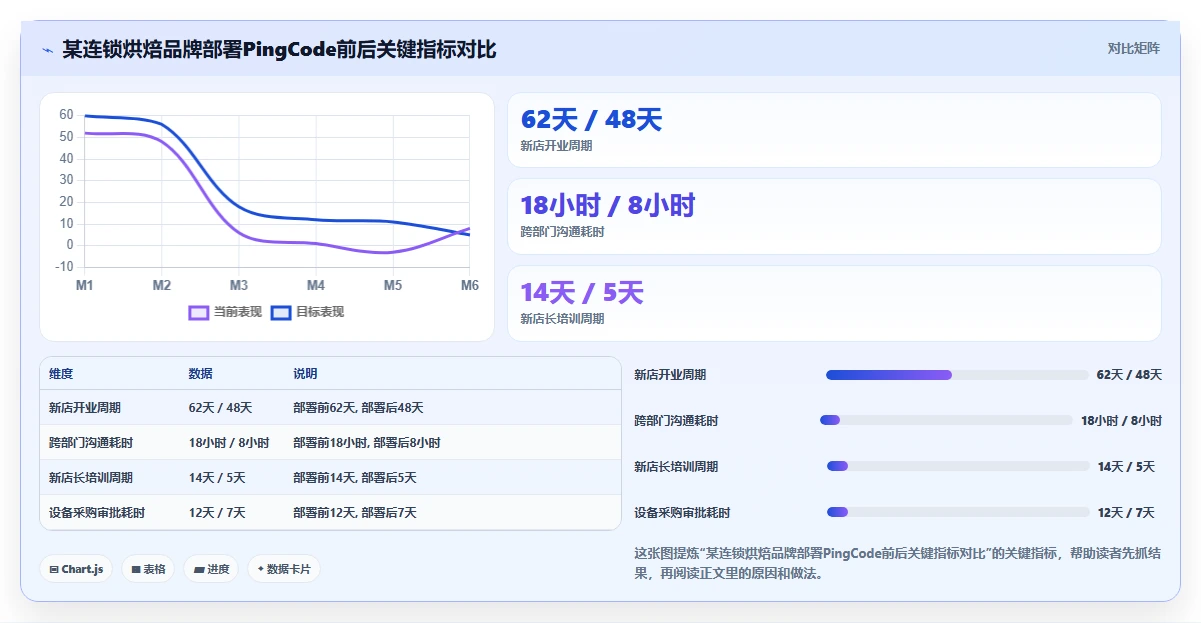This screenshot has width=1201, height=623.
Task: Click the 维度 column header
Action: coord(61,374)
